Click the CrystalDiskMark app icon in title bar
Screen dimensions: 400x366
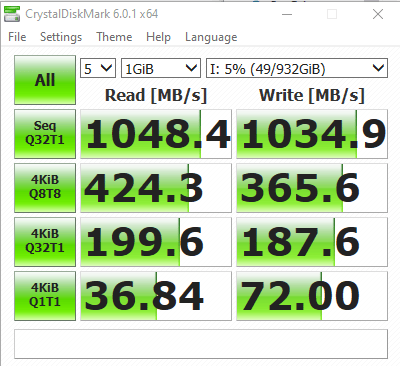tap(12, 14)
